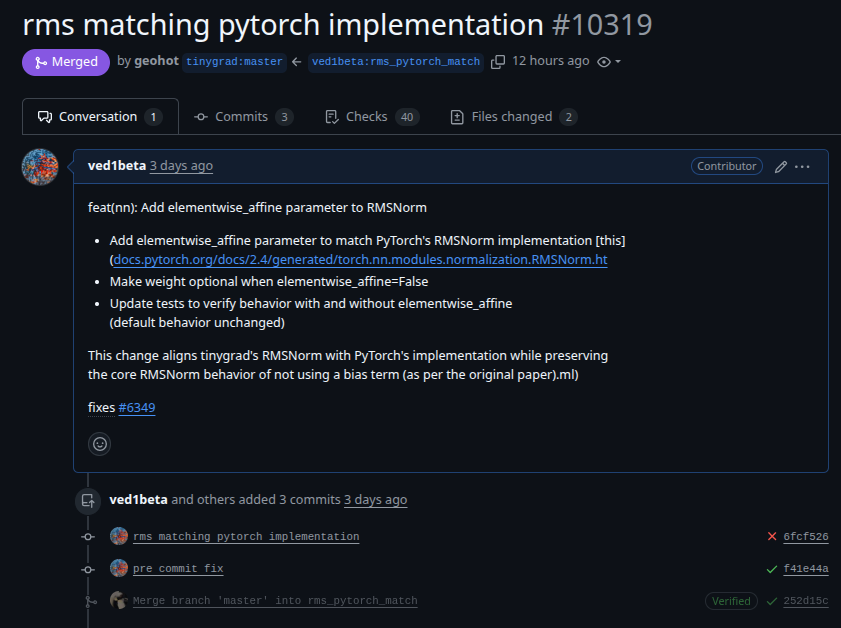Edit the comment with the pencil icon

pyautogui.click(x=781, y=167)
